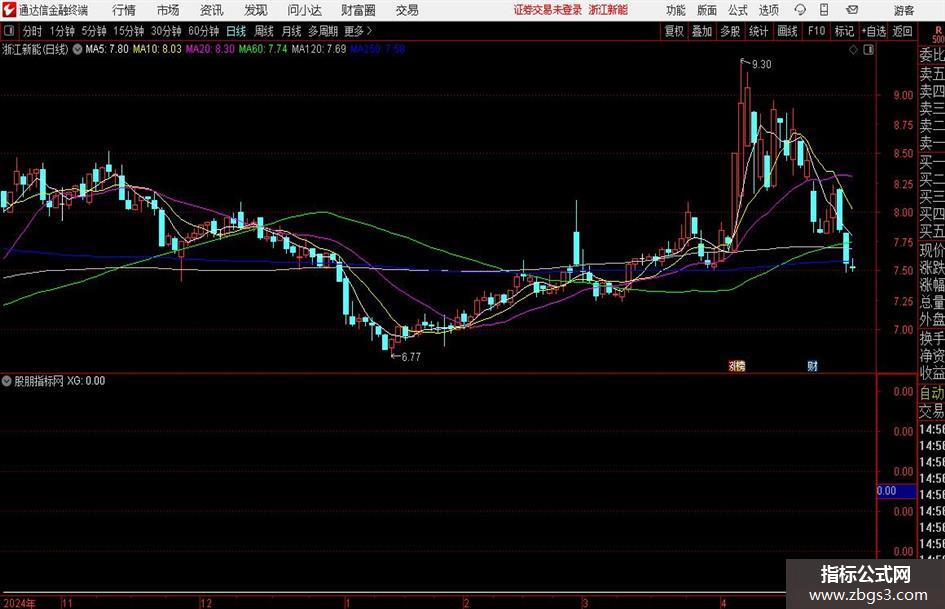The width and height of the screenshot is (945, 609).
Task: Open the 公式 menu
Action: [x=738, y=10]
